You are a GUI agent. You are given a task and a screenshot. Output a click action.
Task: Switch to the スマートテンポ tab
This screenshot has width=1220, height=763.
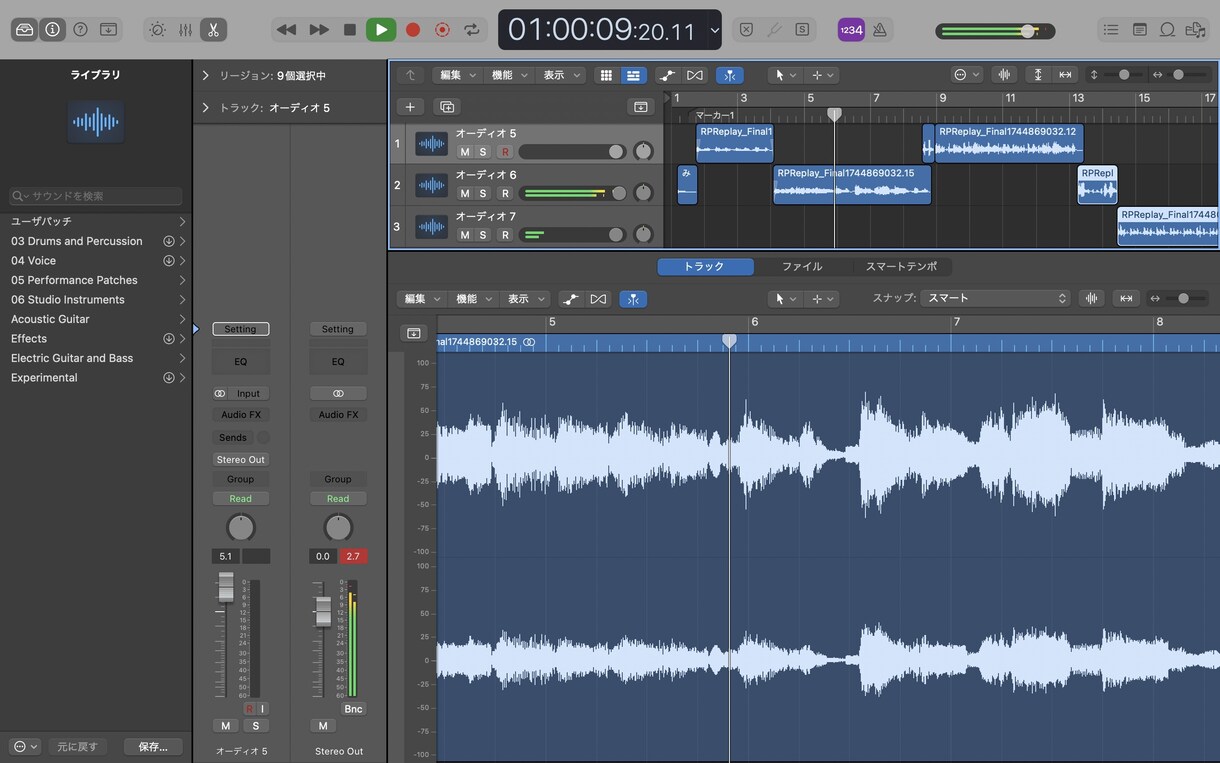901,267
